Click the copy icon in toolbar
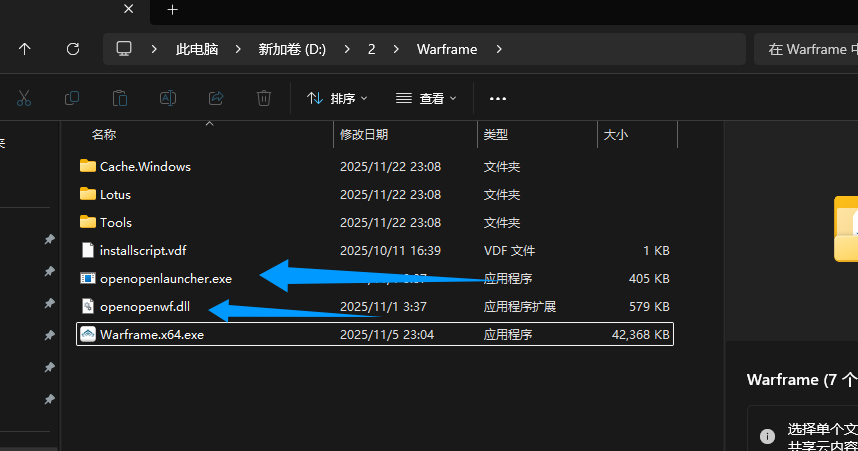 (x=72, y=98)
